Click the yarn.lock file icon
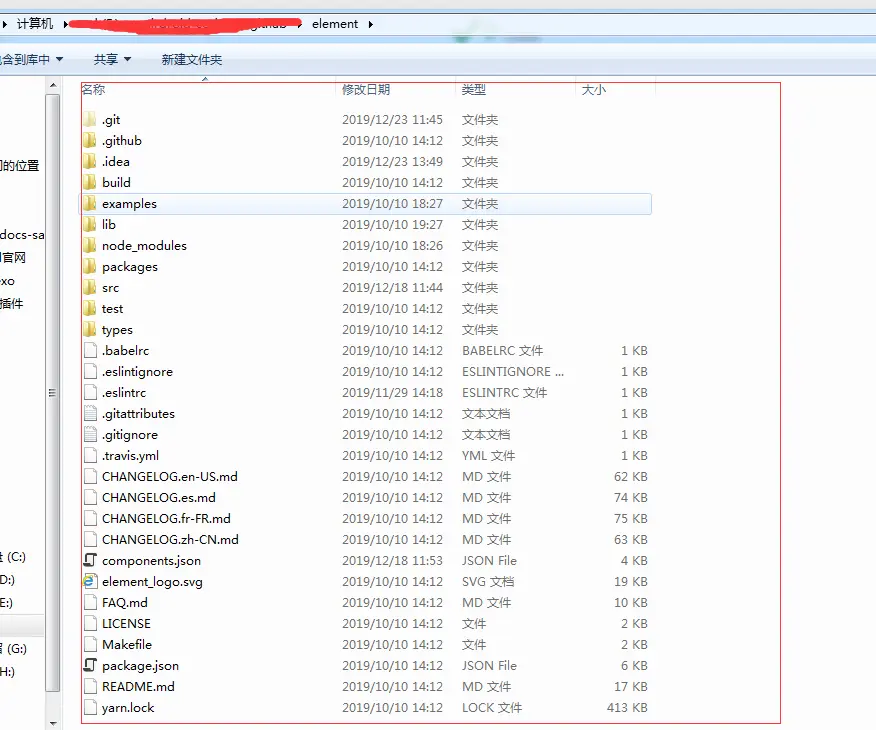The width and height of the screenshot is (876, 730). tap(90, 707)
